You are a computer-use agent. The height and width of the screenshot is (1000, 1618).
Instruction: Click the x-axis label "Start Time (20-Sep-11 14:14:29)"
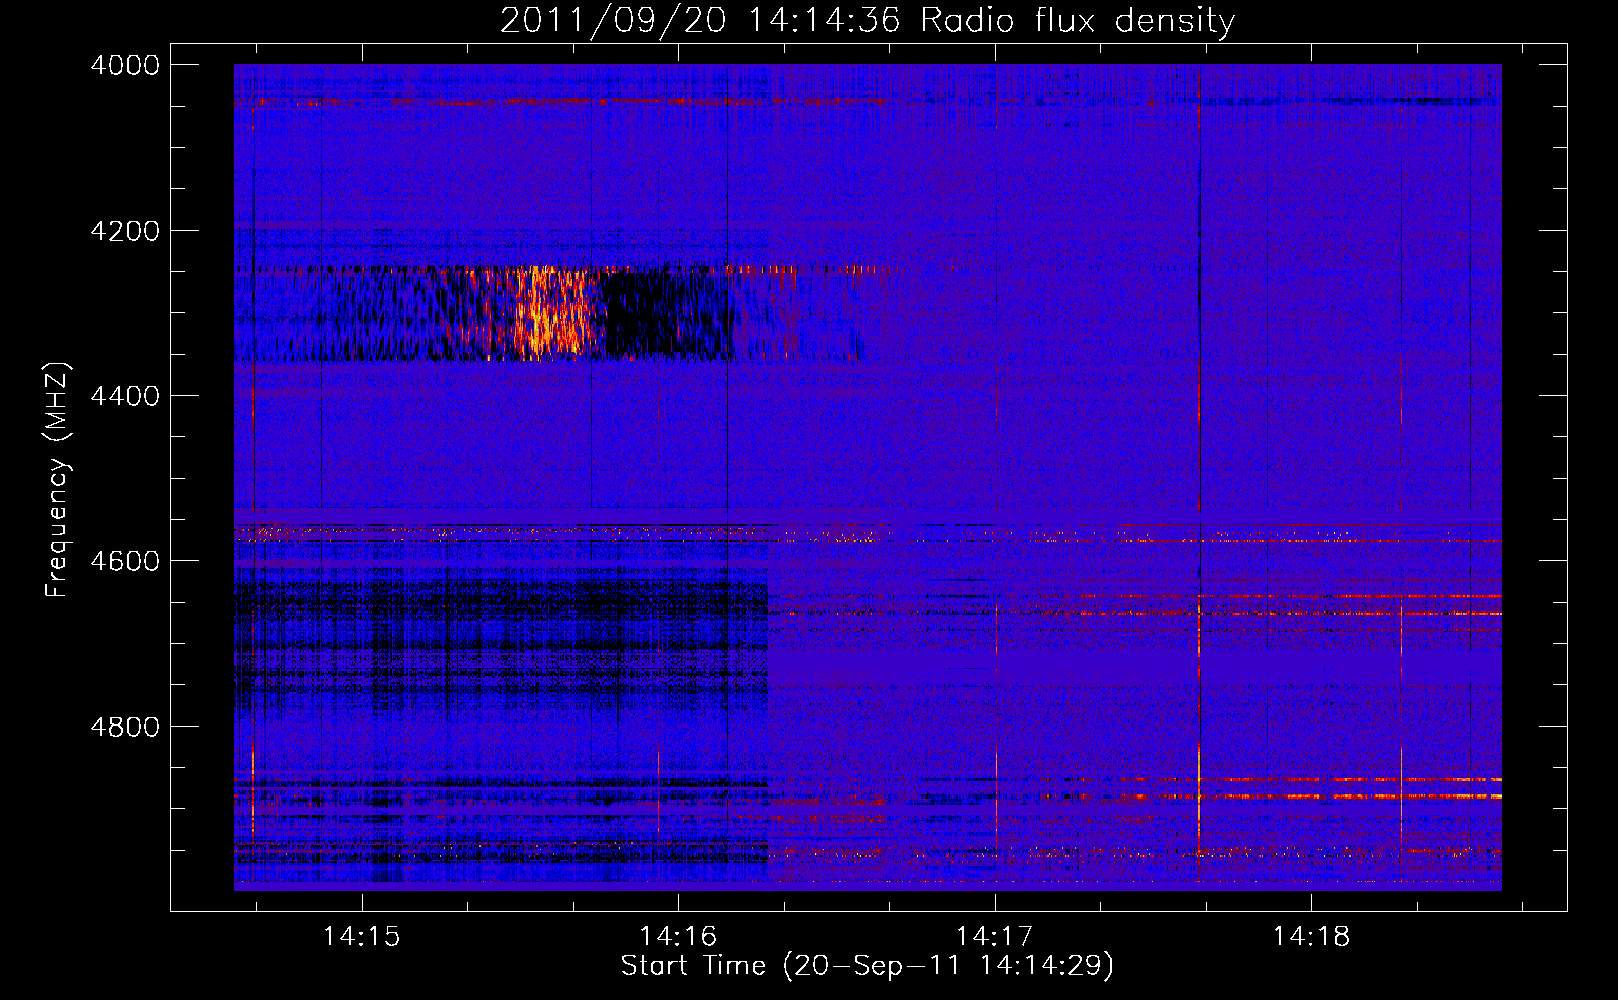coord(867,966)
